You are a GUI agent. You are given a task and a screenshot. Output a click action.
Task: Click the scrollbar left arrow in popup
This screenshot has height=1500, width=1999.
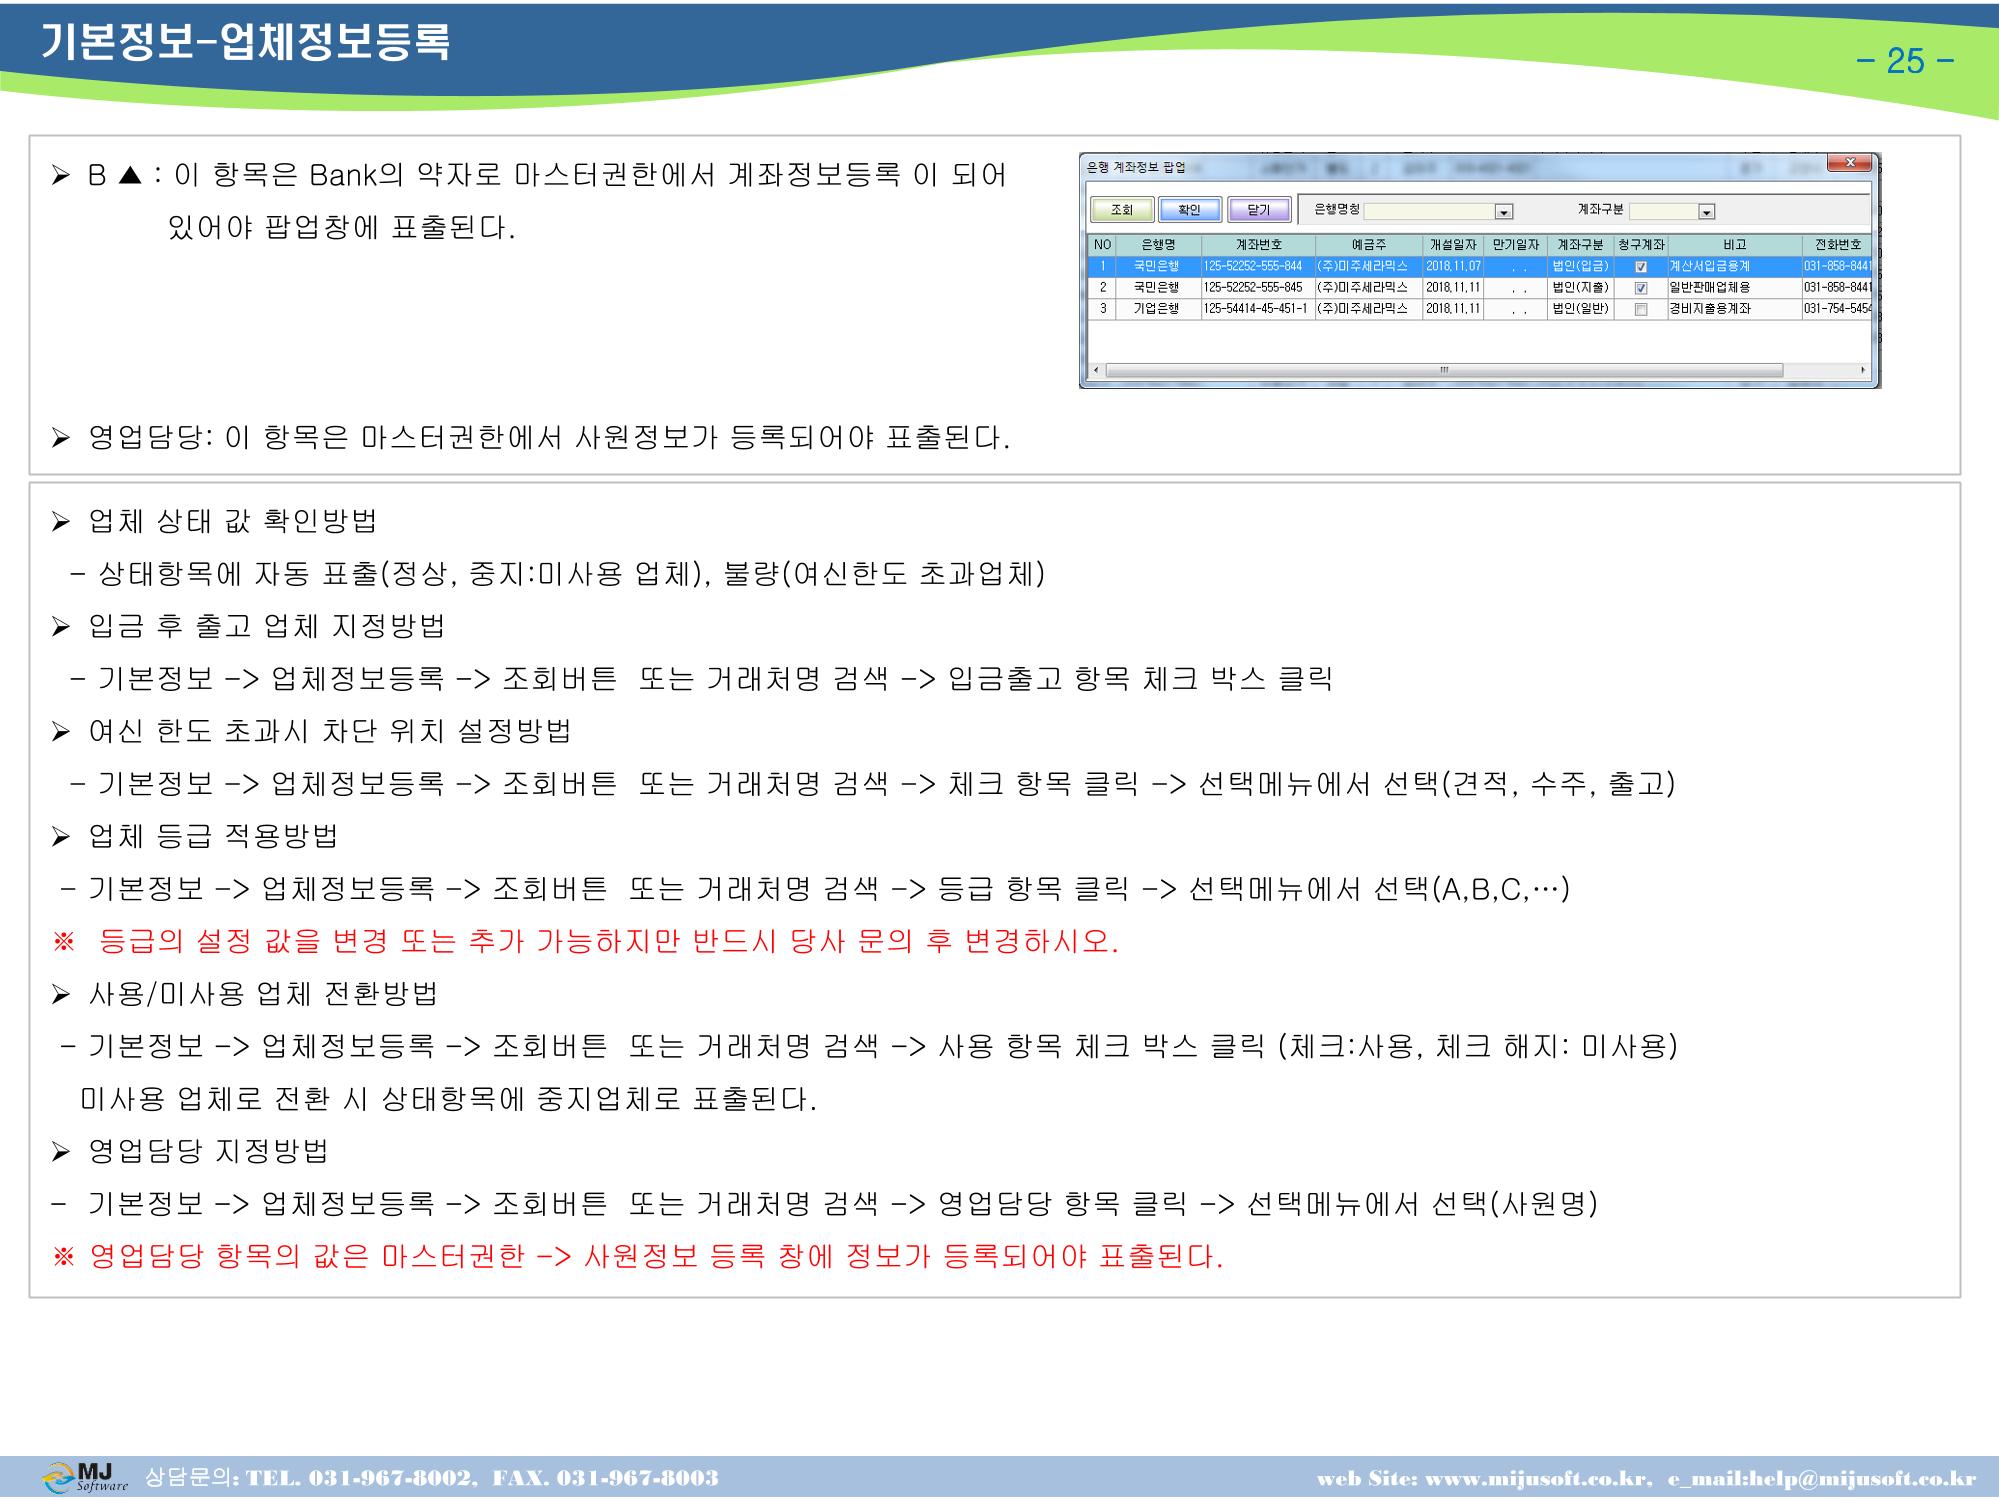coord(1095,370)
